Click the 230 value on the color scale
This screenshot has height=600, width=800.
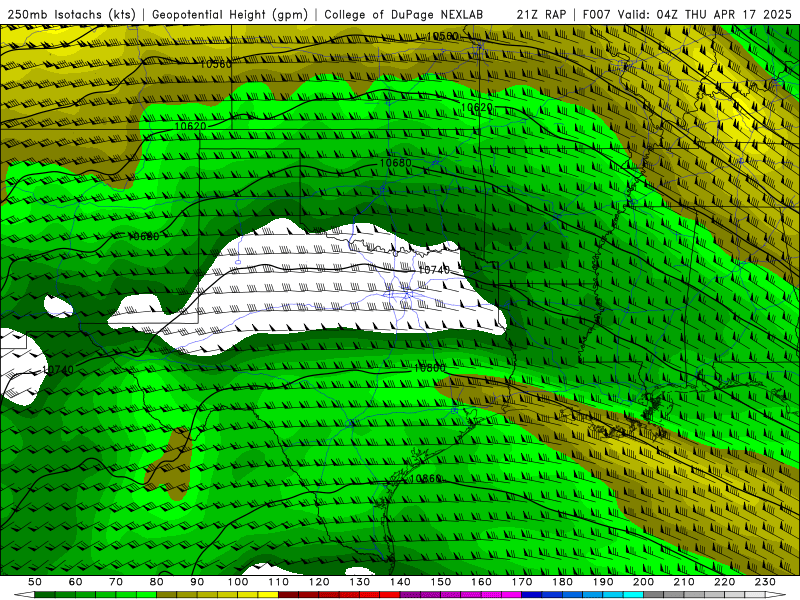coord(765,582)
